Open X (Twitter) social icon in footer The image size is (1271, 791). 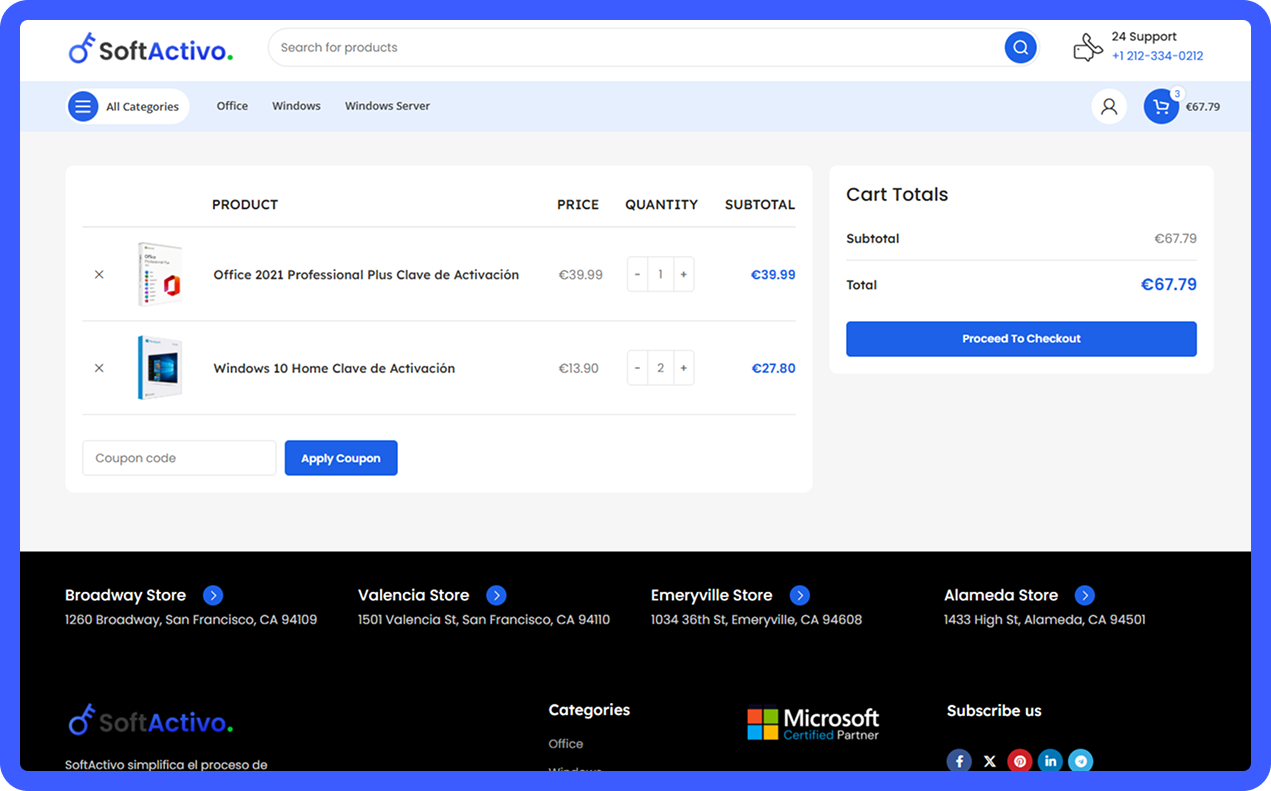[x=990, y=761]
